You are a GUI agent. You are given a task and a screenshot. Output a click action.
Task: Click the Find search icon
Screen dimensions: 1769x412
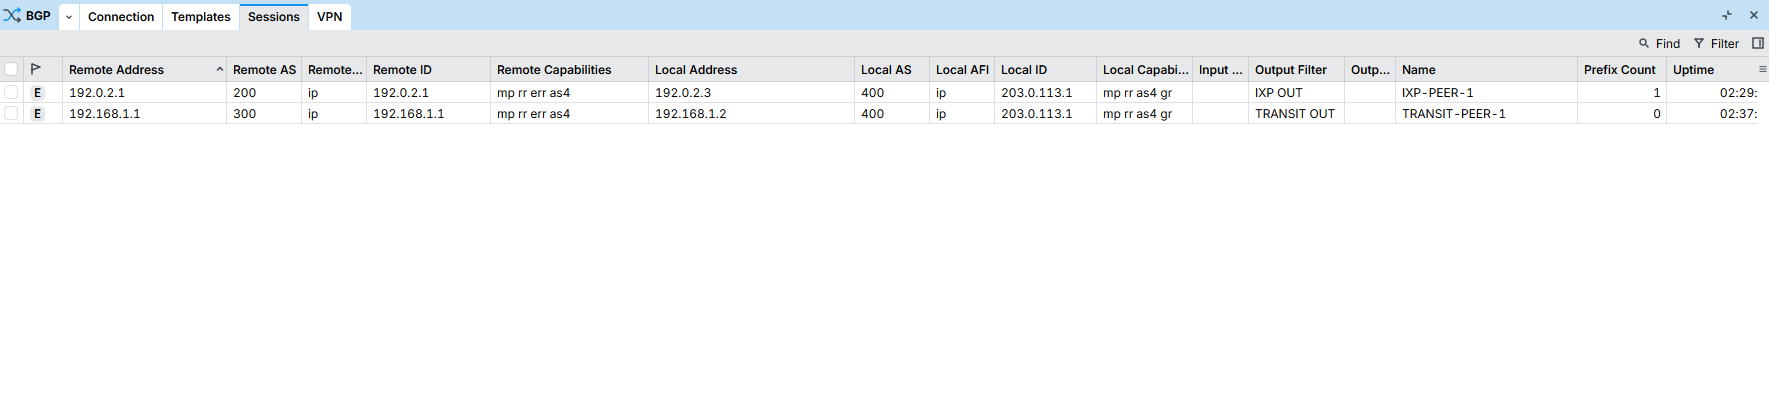[1644, 43]
